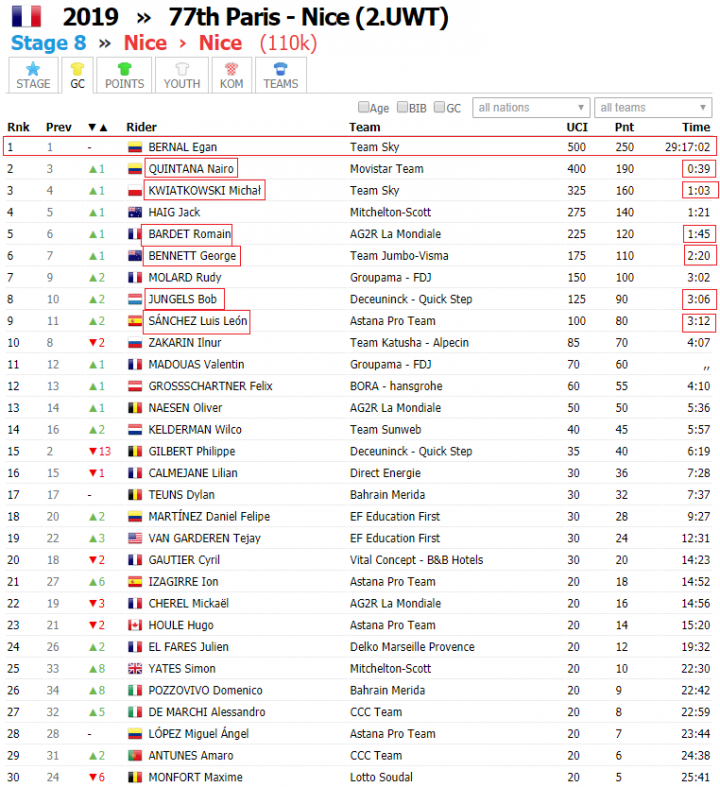Open the Team Jumbo-Visma link

point(399,256)
